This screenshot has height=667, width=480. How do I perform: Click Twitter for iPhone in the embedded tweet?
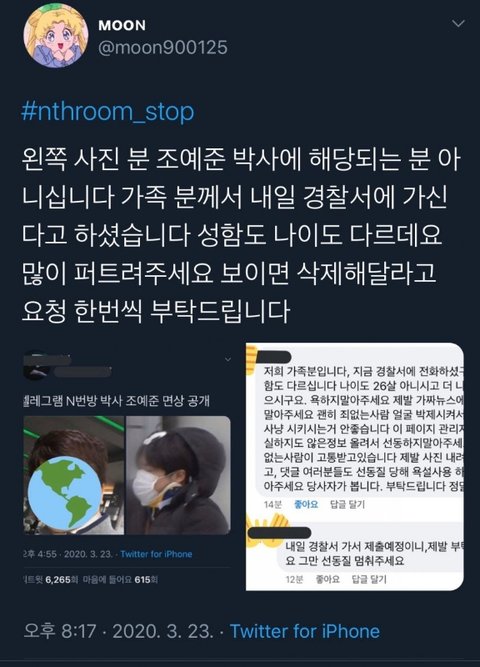click(156, 554)
